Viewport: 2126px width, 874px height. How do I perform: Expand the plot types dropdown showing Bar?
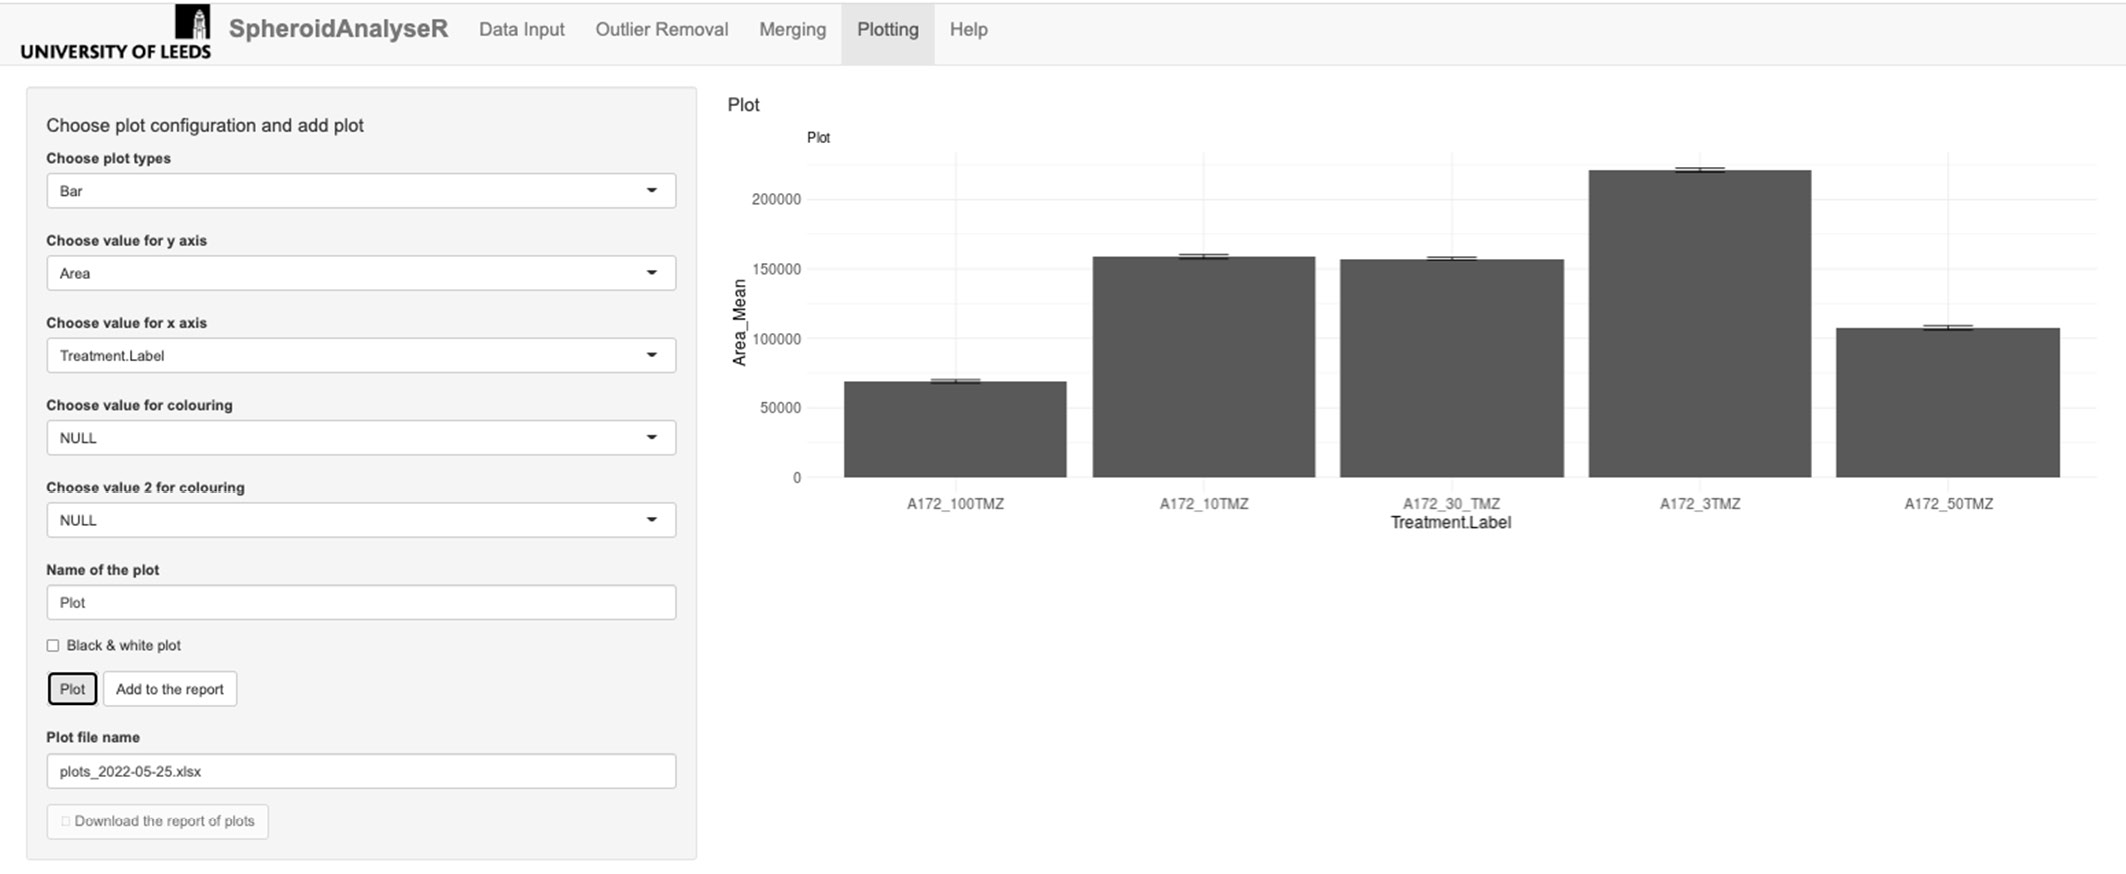tap(360, 191)
